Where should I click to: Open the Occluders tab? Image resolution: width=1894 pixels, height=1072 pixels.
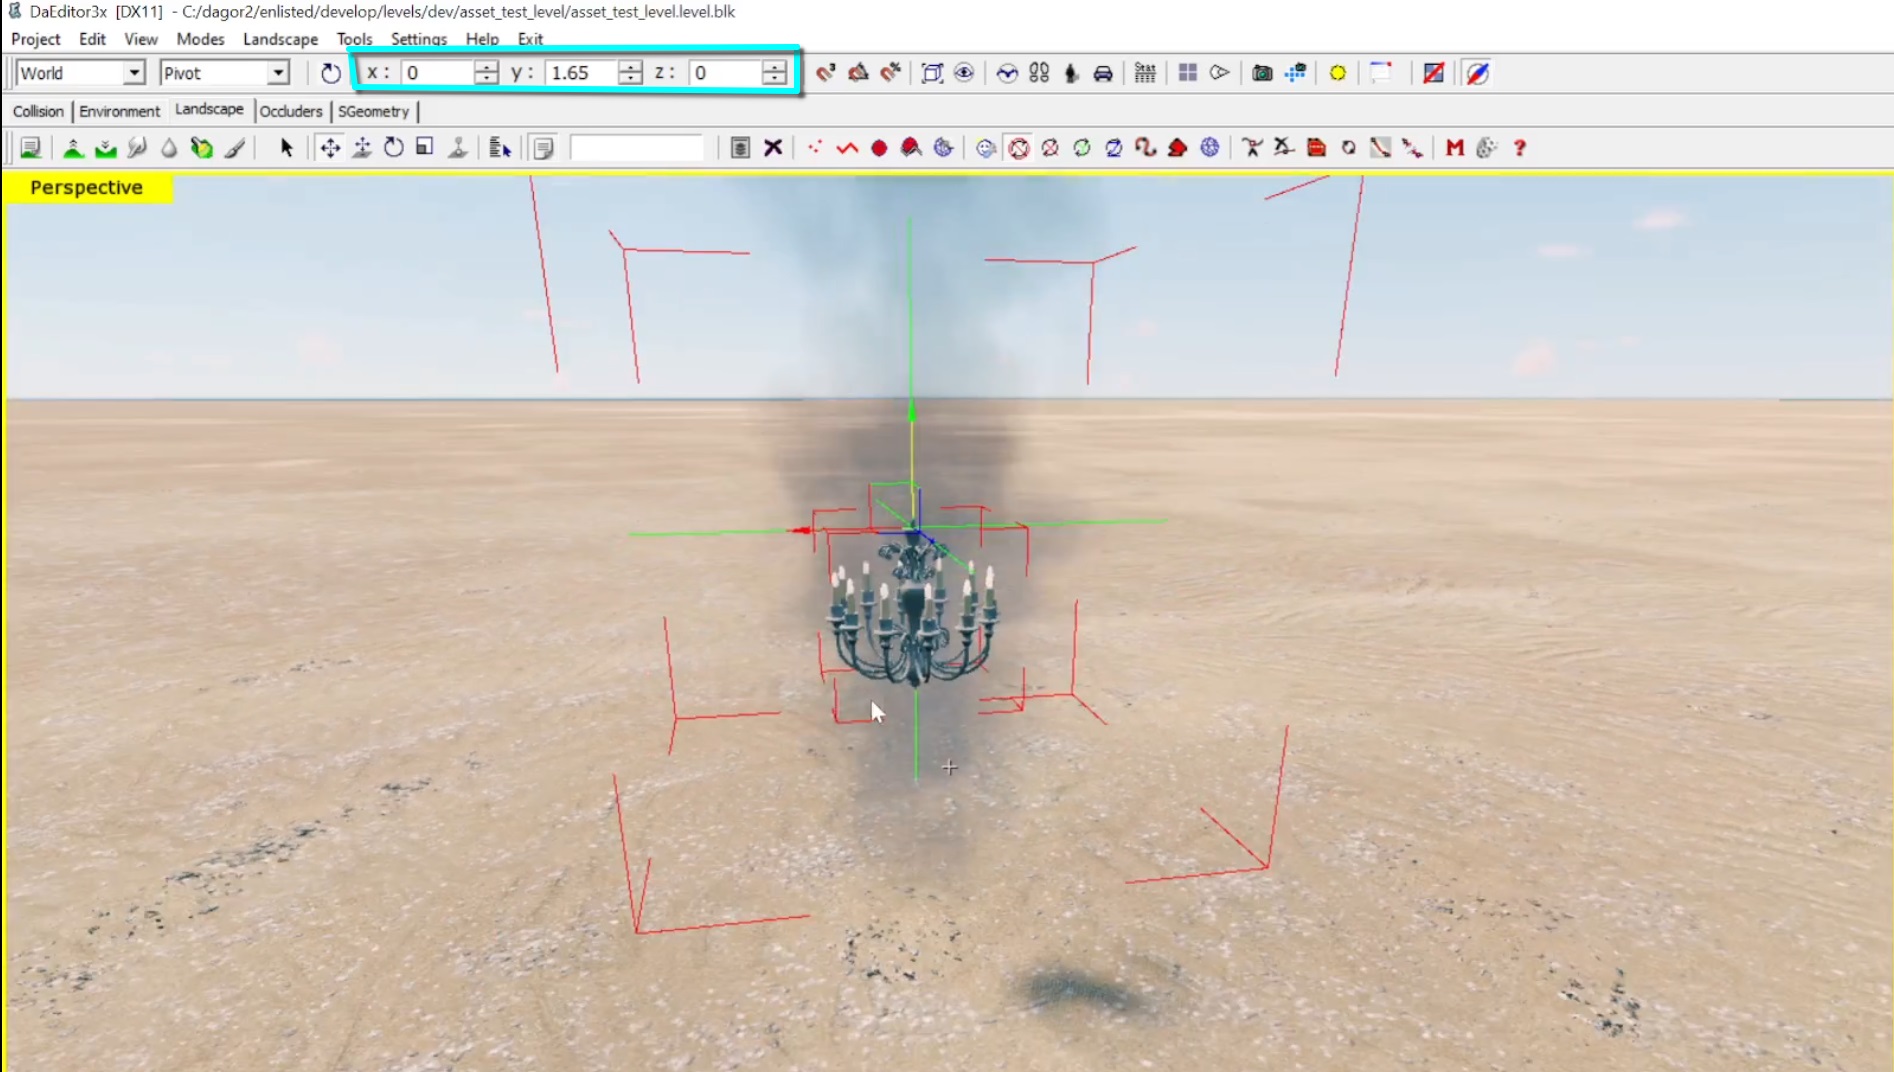click(x=290, y=111)
